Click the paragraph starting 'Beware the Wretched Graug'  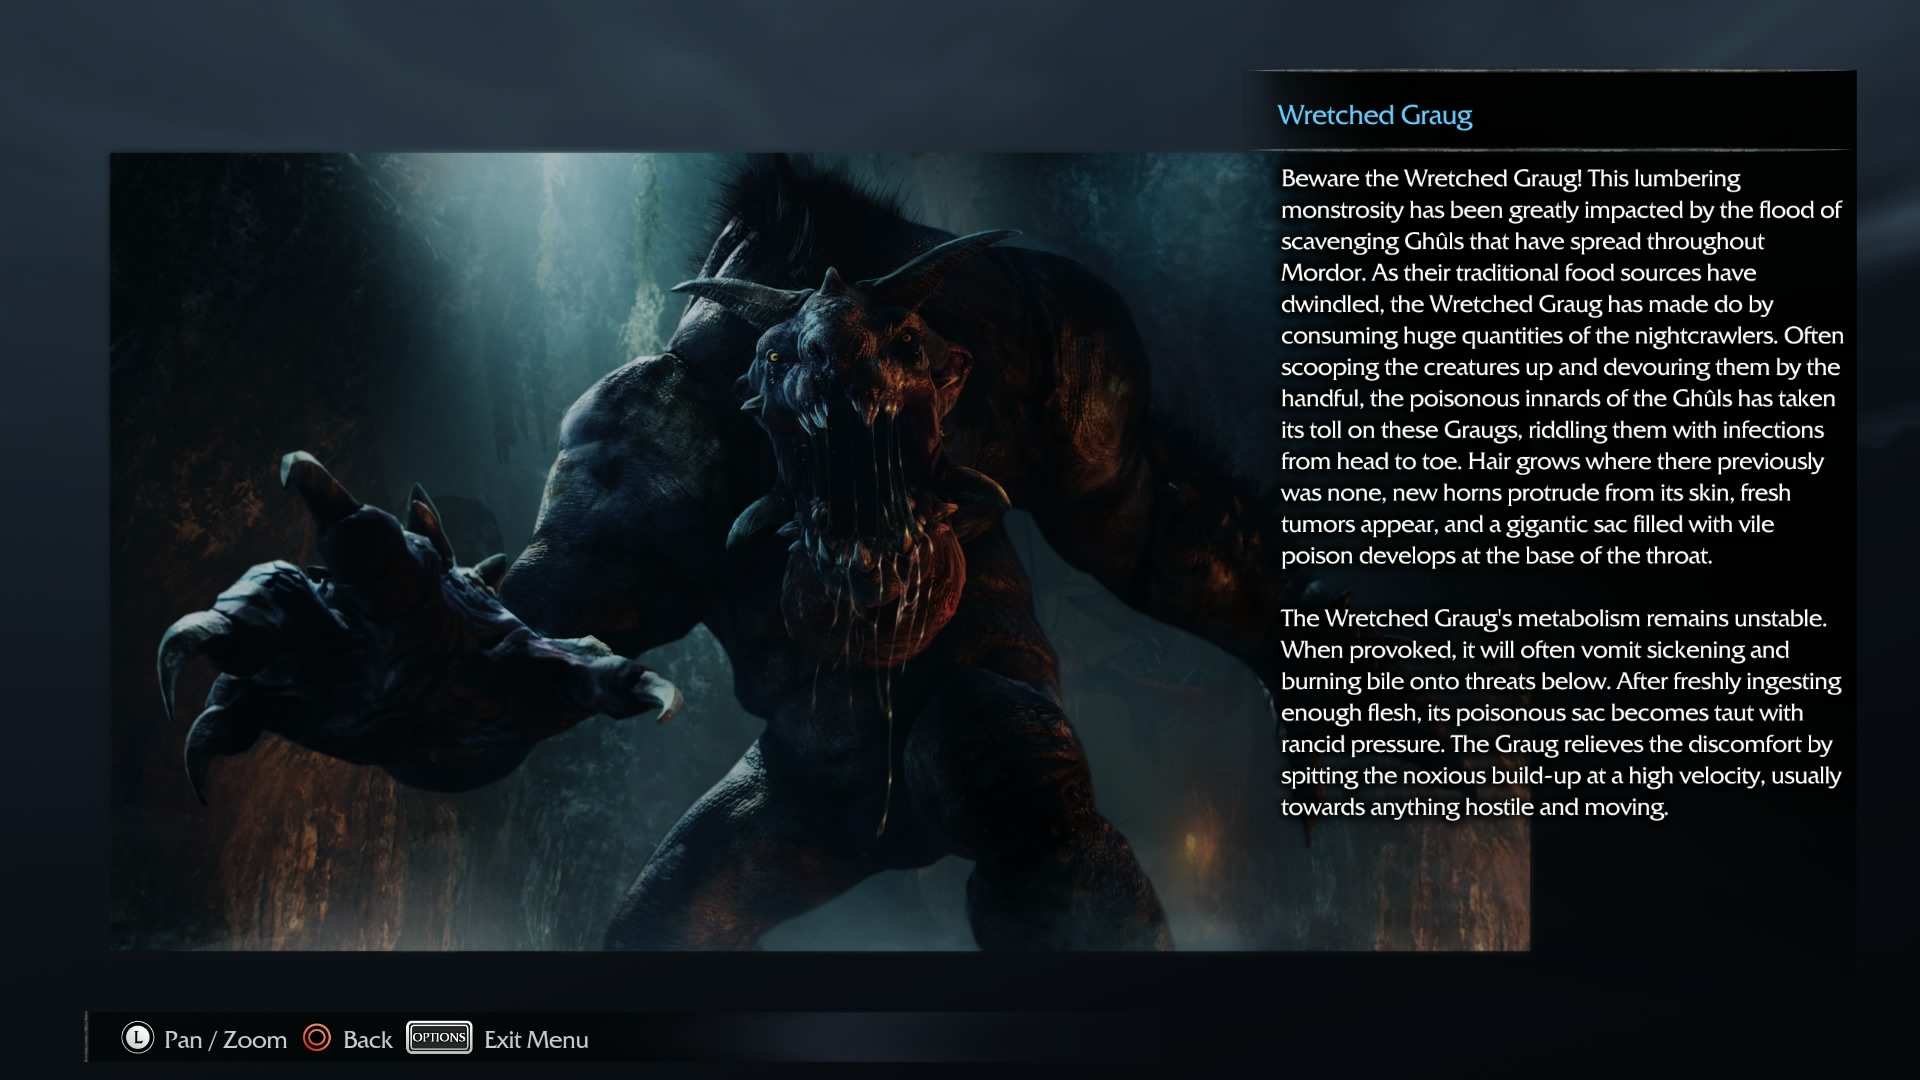tap(1560, 366)
